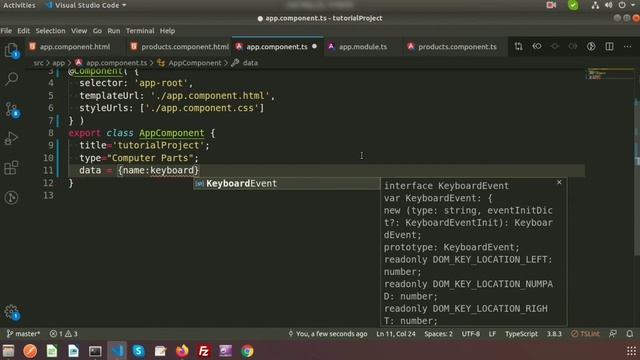Click the AppComponent class breadcrumb
This screenshot has height=360, width=640.
(189, 63)
